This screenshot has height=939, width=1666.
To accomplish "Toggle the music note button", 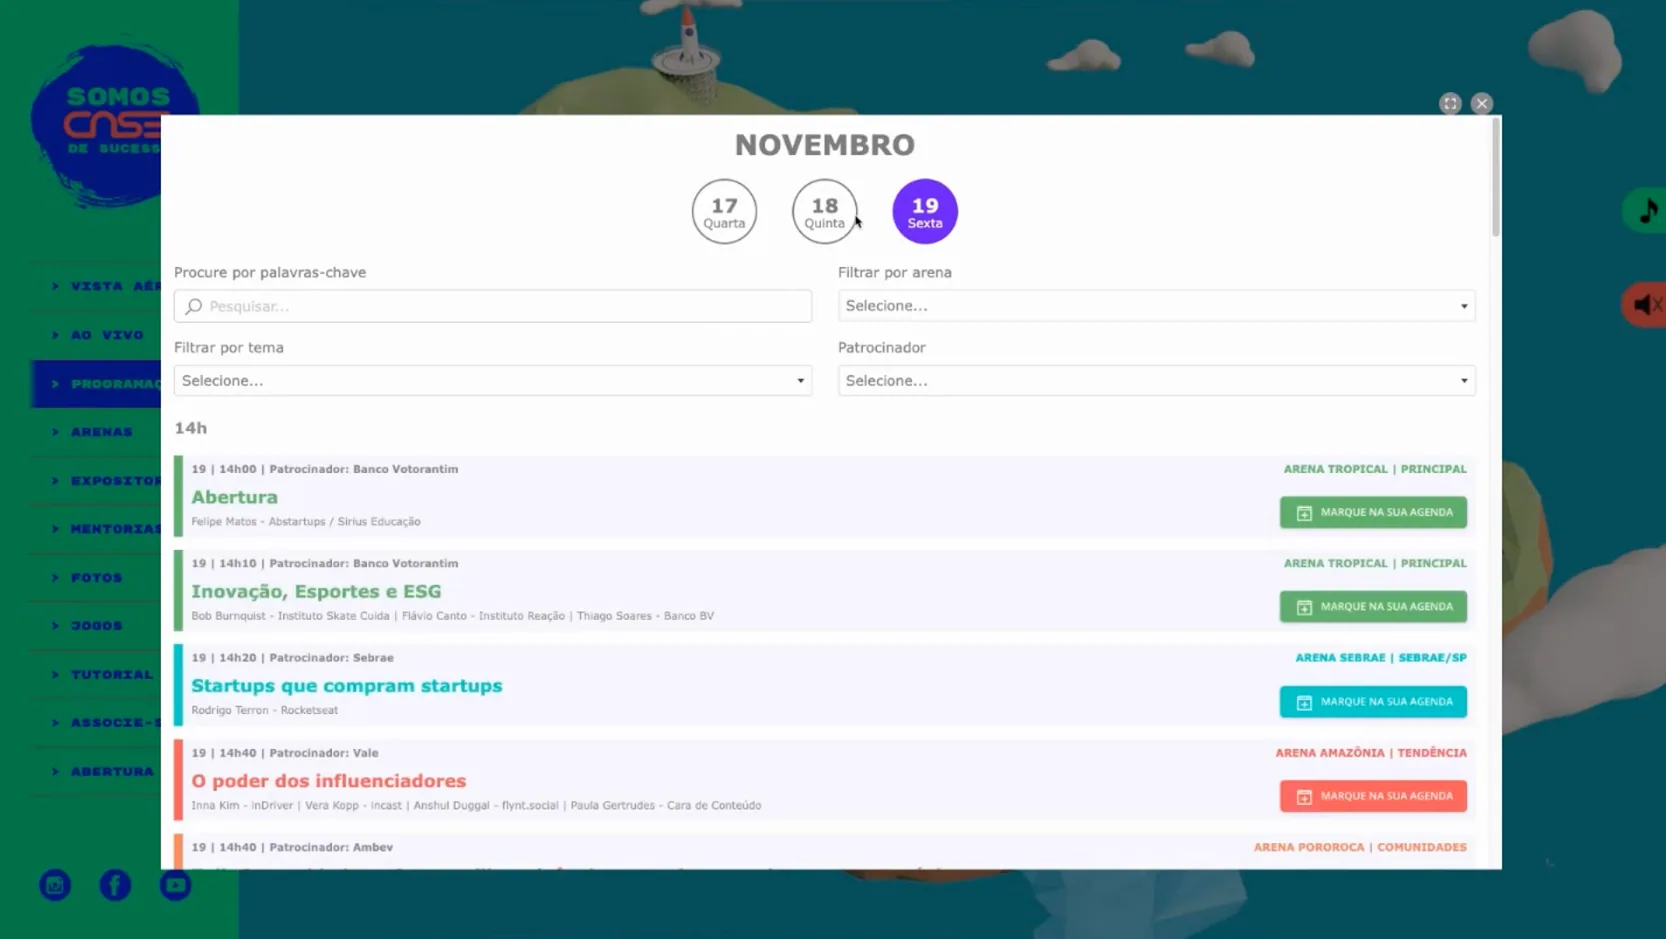I will click(x=1646, y=211).
